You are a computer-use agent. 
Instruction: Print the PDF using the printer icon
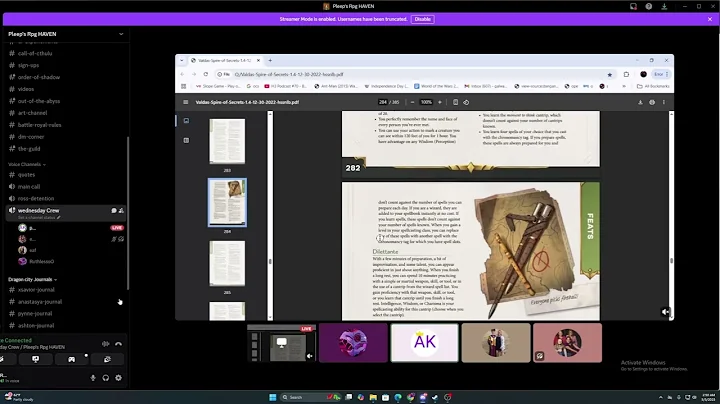tap(652, 102)
